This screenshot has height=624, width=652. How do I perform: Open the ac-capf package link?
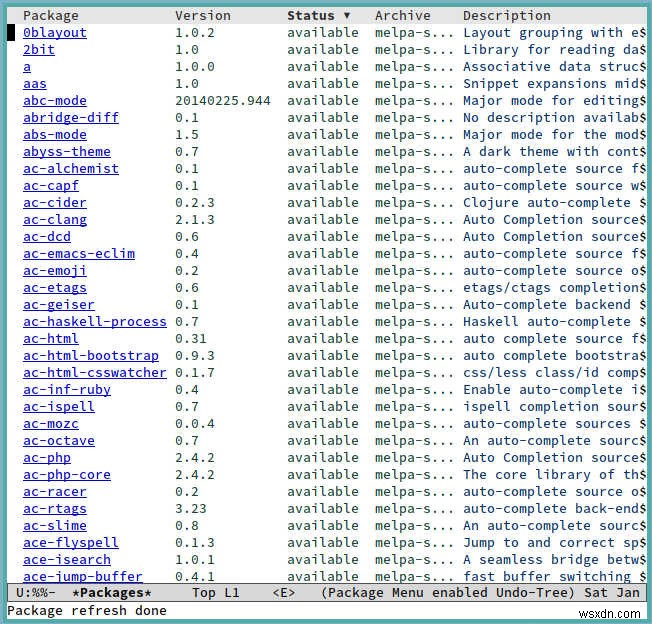click(x=51, y=186)
